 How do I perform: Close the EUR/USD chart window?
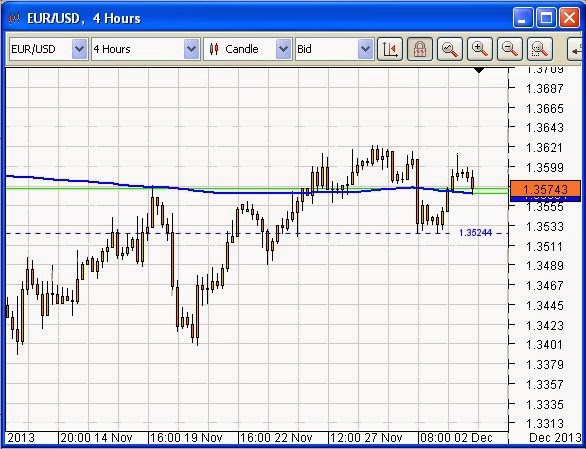coord(569,18)
